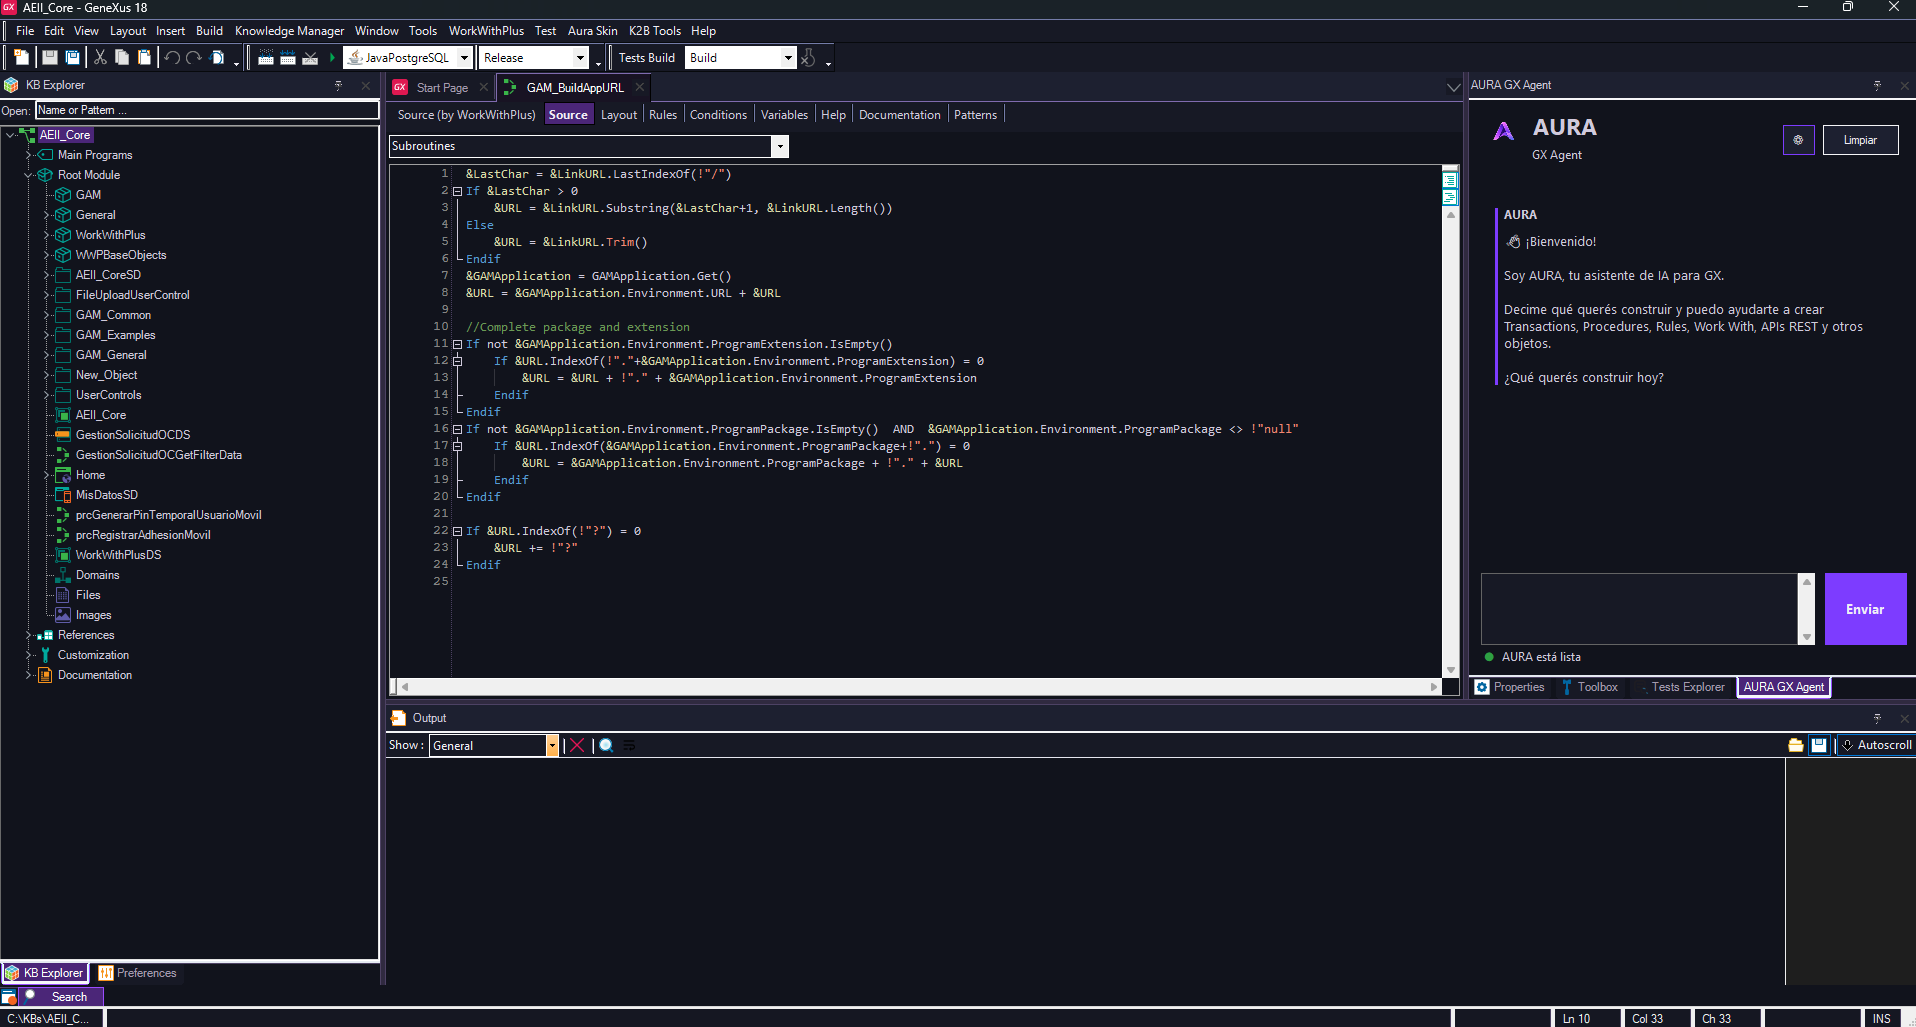Image resolution: width=1916 pixels, height=1027 pixels.
Task: Click the Cut scissors icon
Action: coord(100,58)
